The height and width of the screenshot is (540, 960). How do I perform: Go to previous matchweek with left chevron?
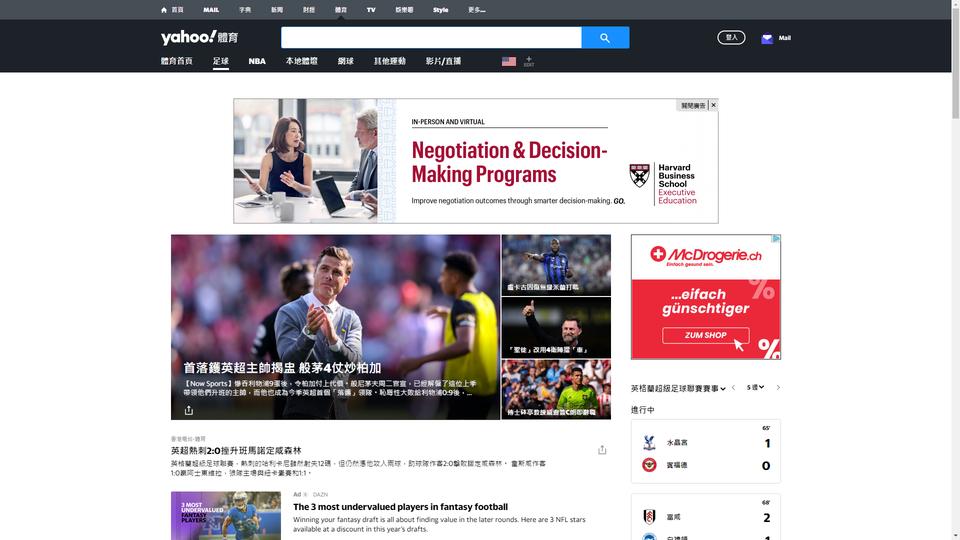coord(733,388)
